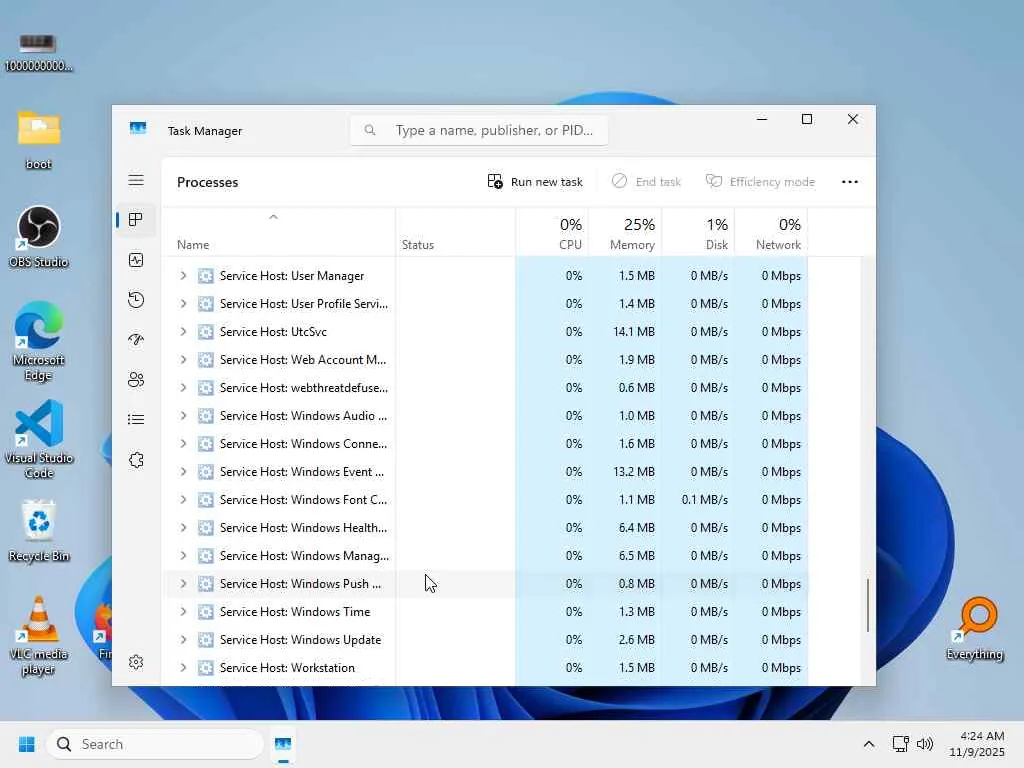The height and width of the screenshot is (768, 1024).
Task: Open VLC media player desktop shortcut
Action: click(39, 635)
